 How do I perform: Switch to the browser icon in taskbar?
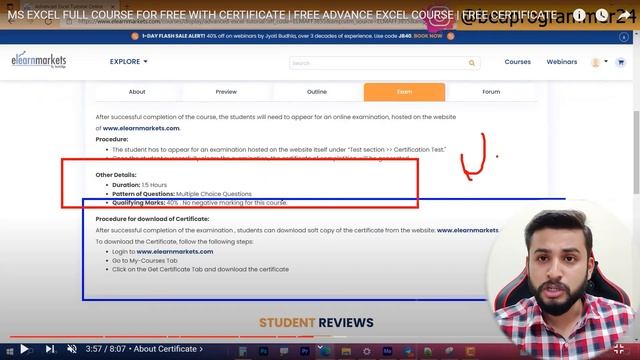pos(325,351)
